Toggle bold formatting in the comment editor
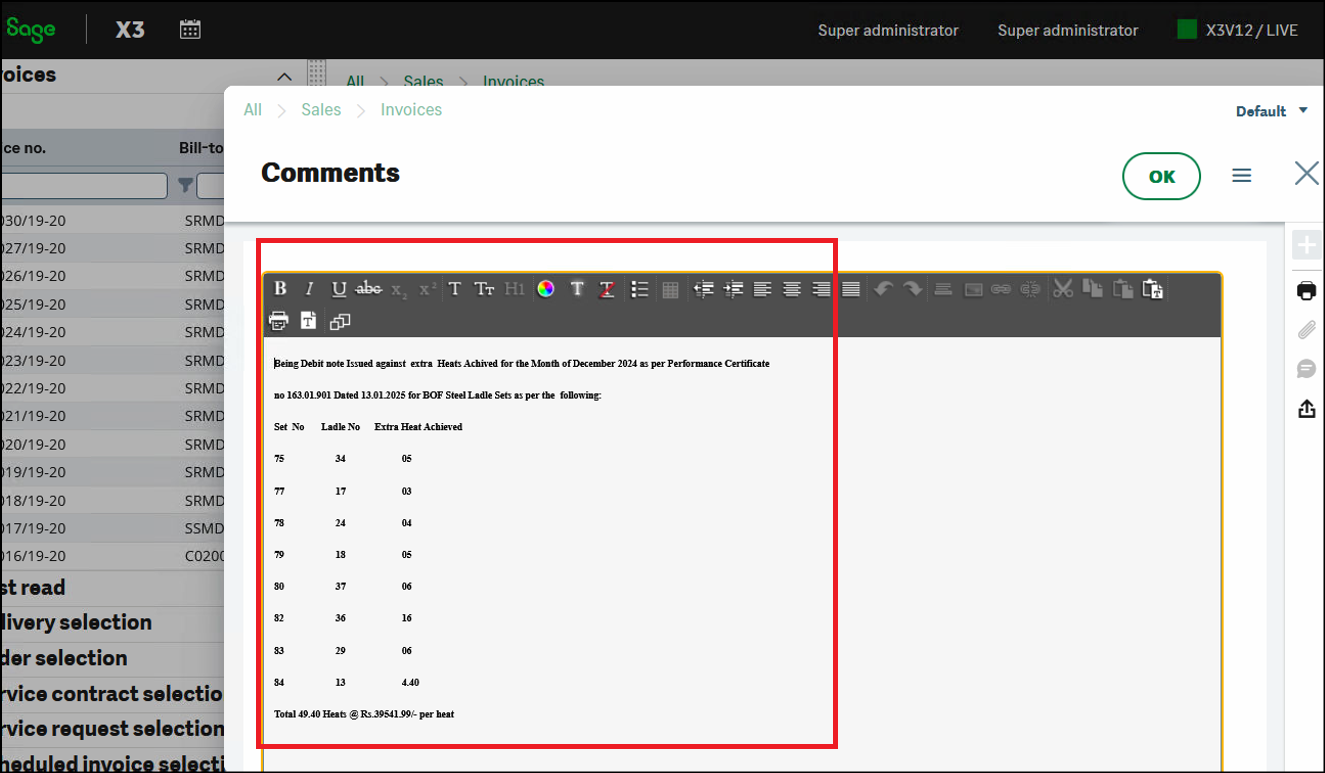 click(280, 288)
